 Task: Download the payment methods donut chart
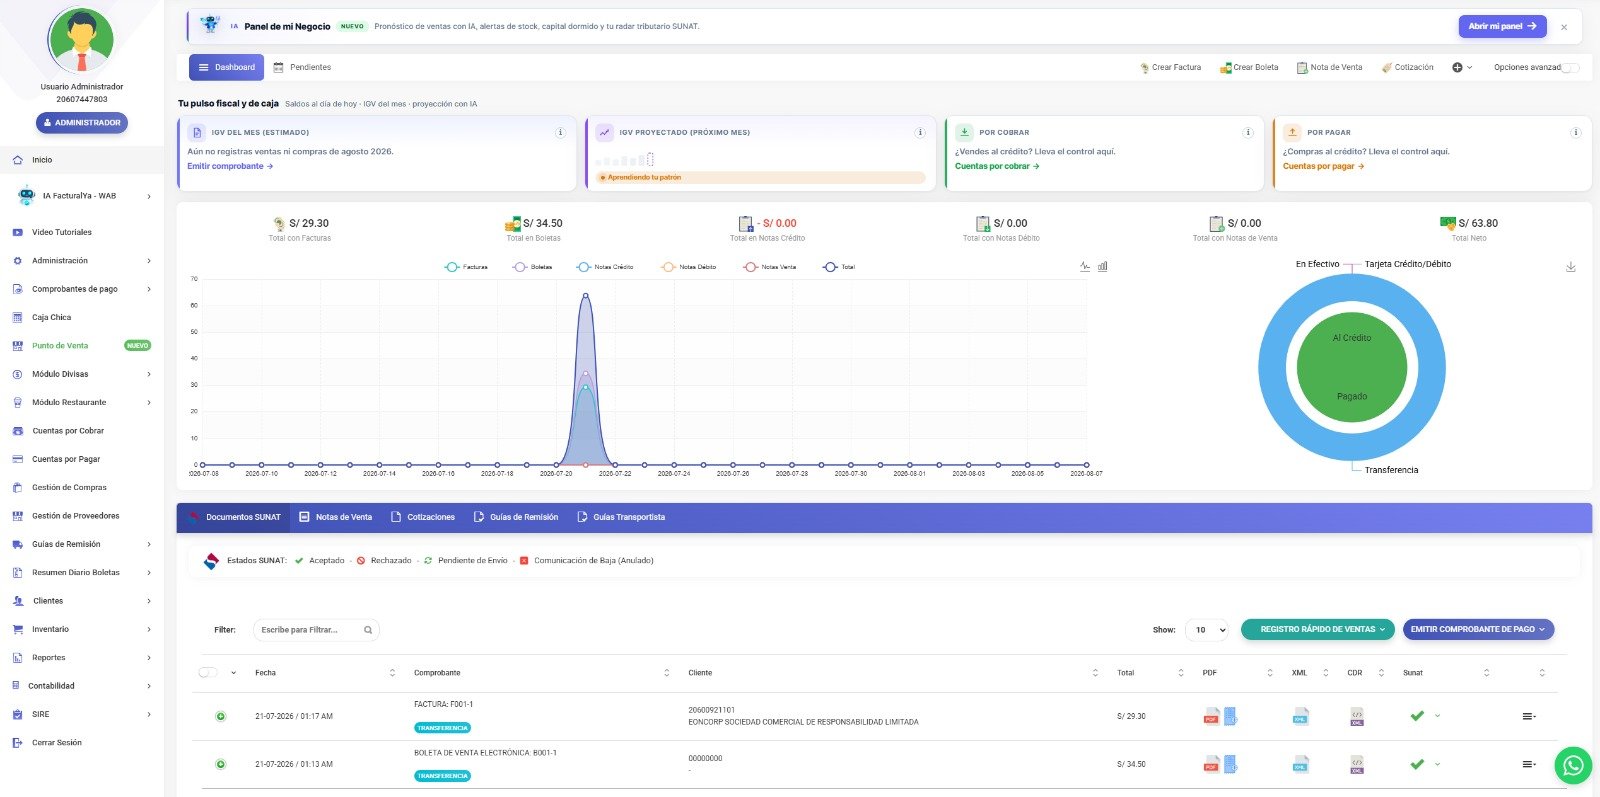[x=1570, y=267]
